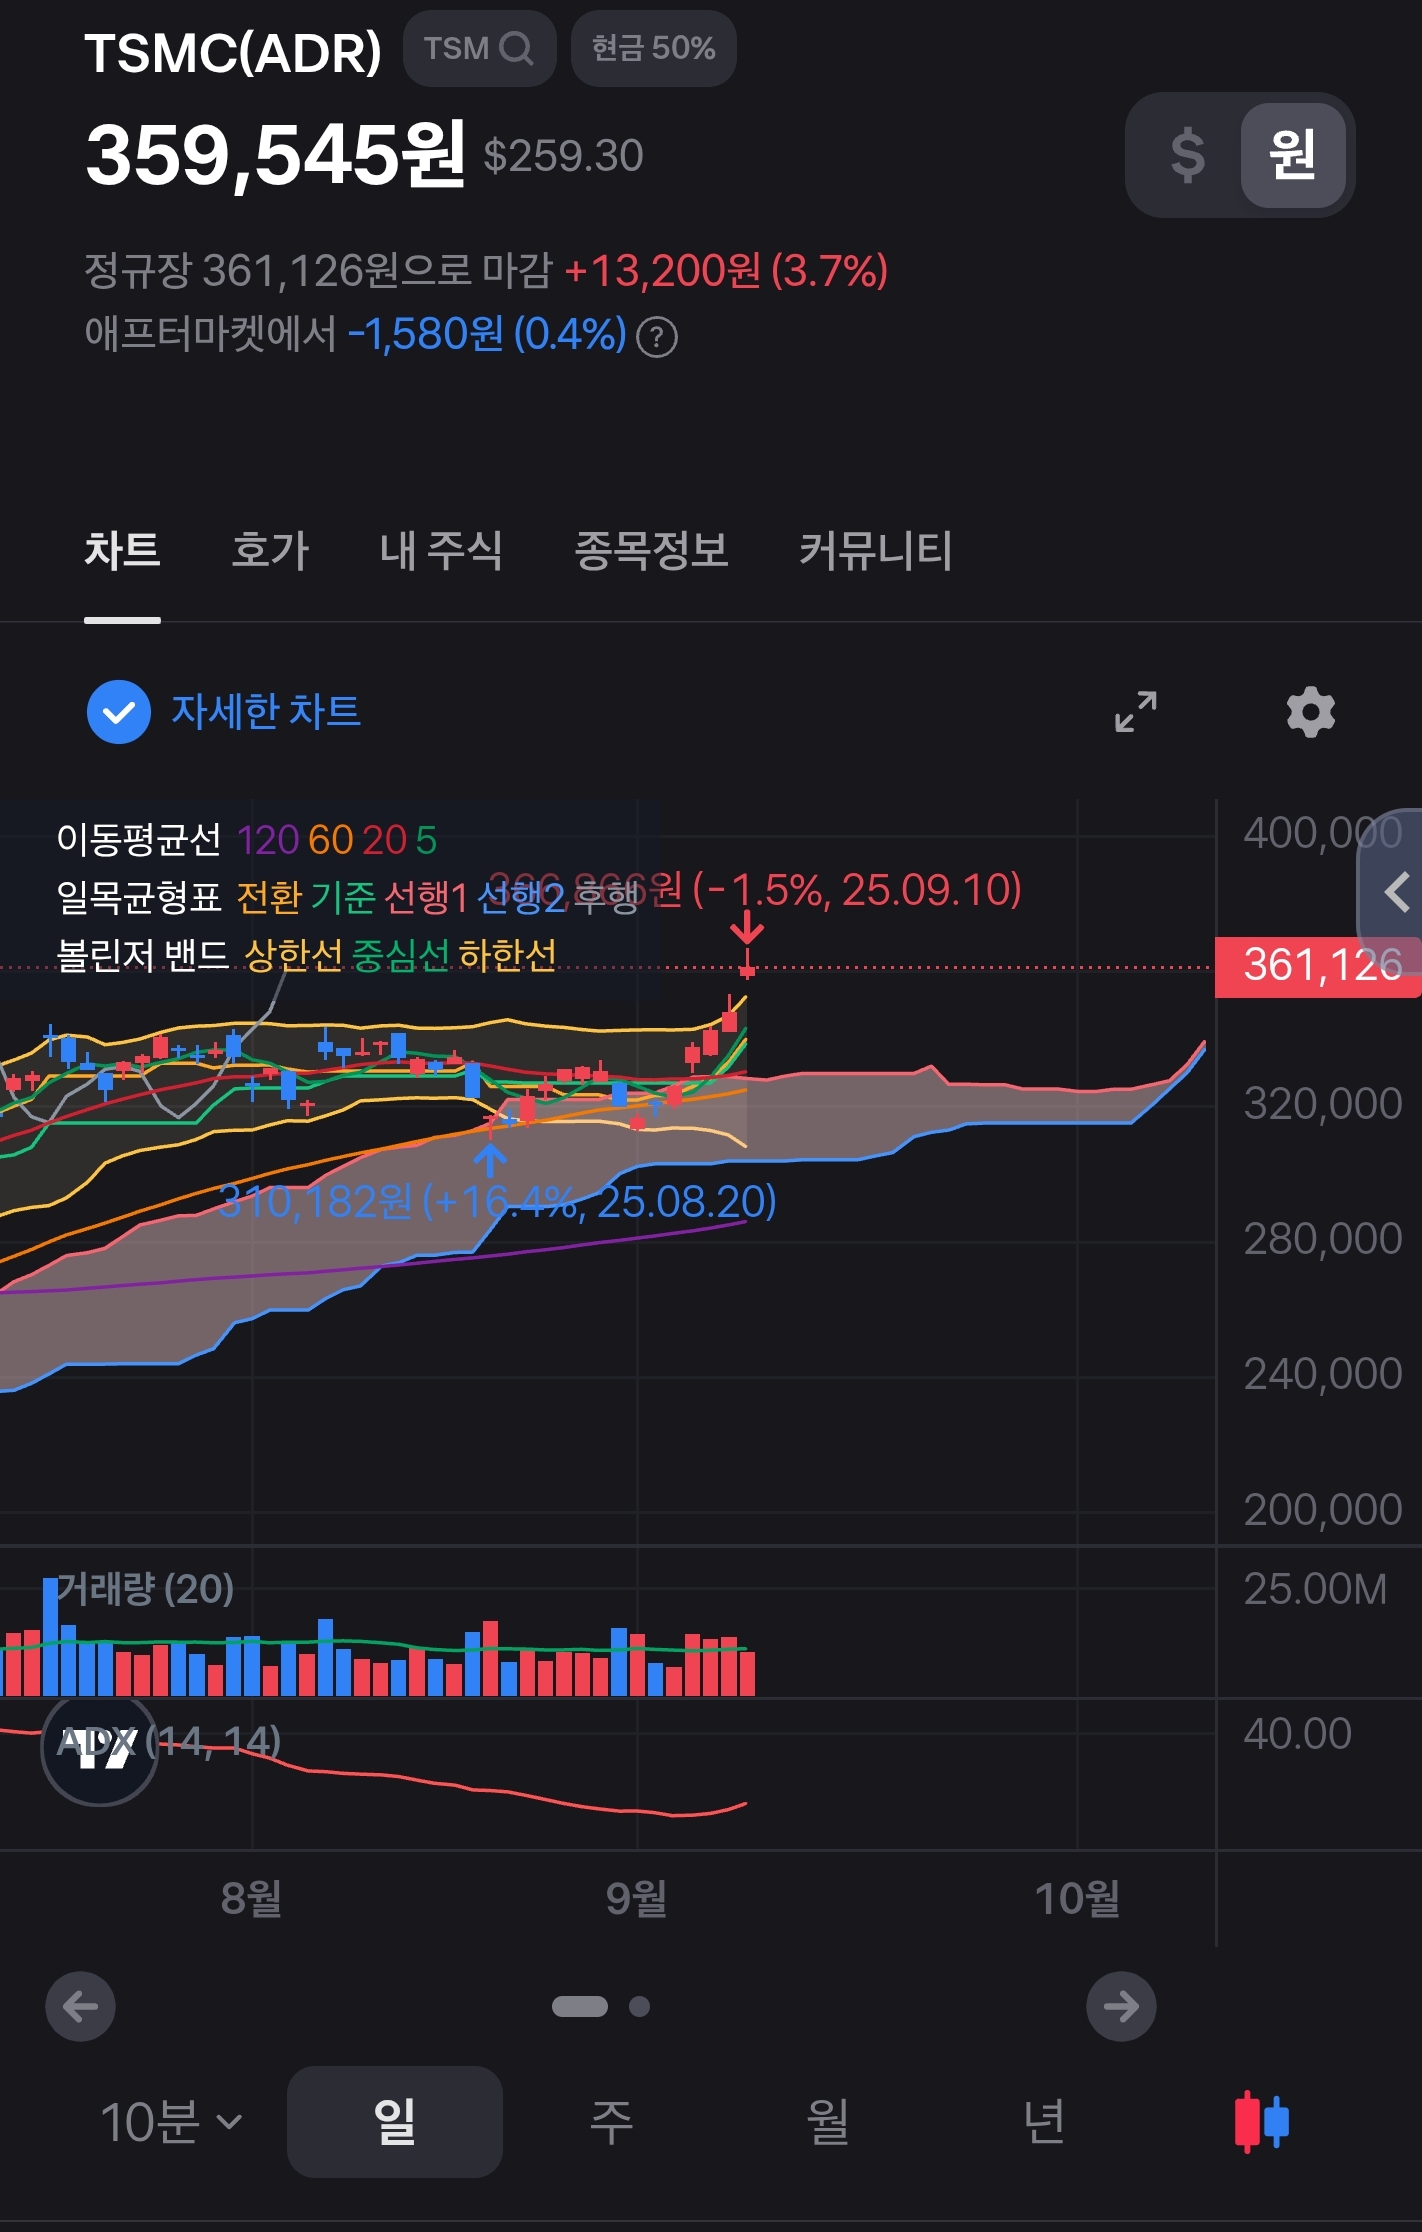
Task: Select the 년 yearly interval
Action: point(1044,2122)
